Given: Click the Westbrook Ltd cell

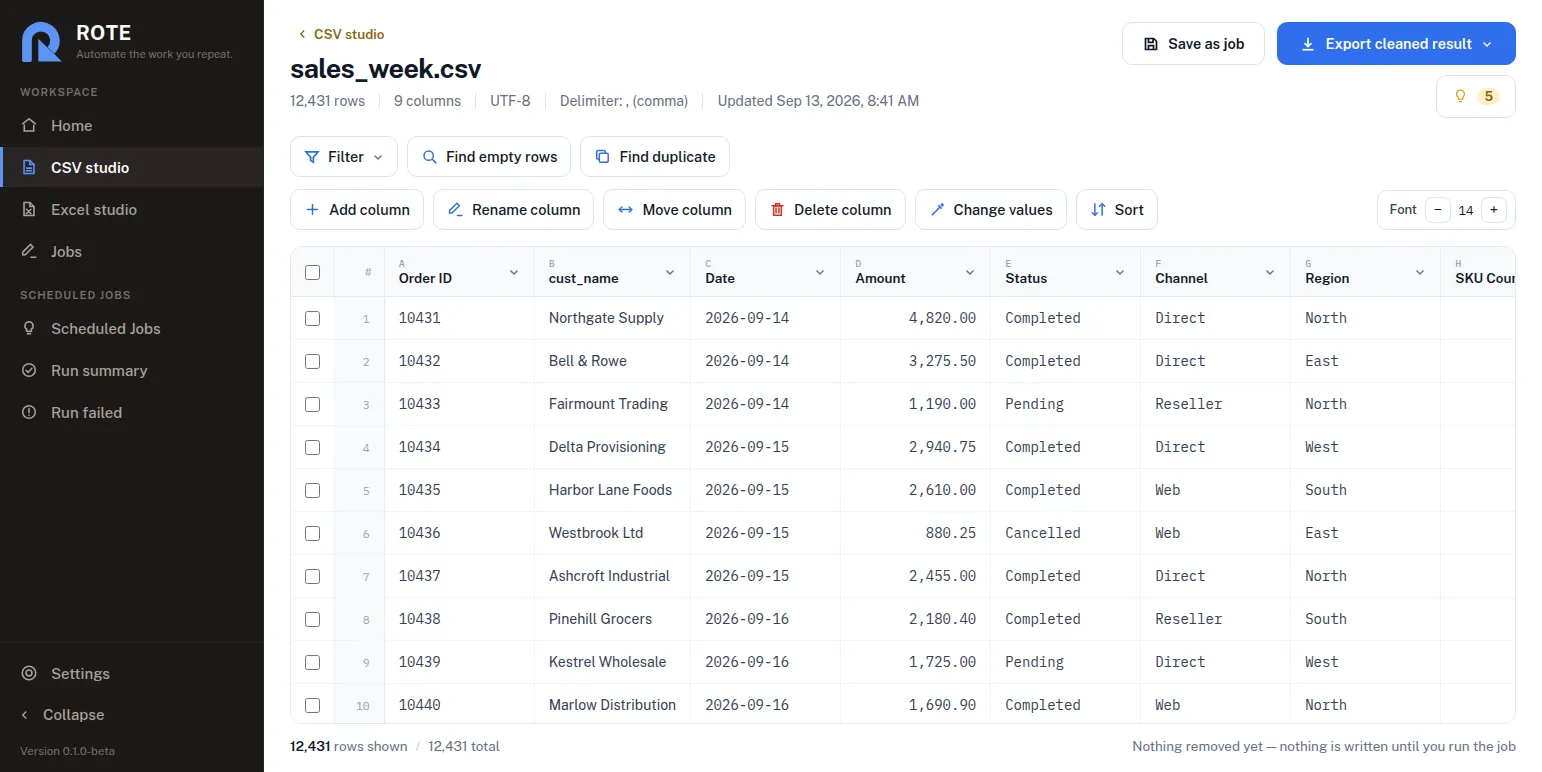Looking at the screenshot, I should 613,533.
